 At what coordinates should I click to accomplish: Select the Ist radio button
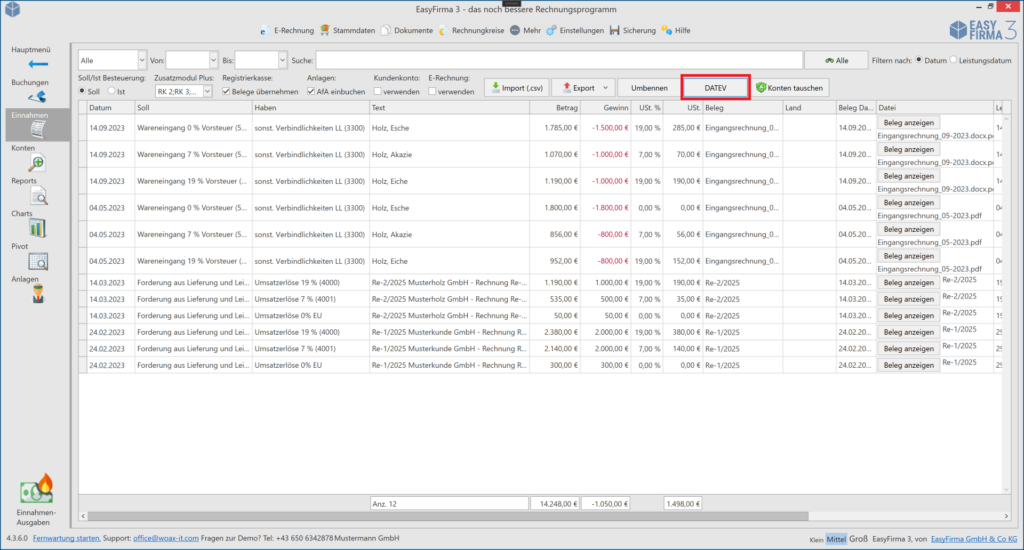pos(111,91)
